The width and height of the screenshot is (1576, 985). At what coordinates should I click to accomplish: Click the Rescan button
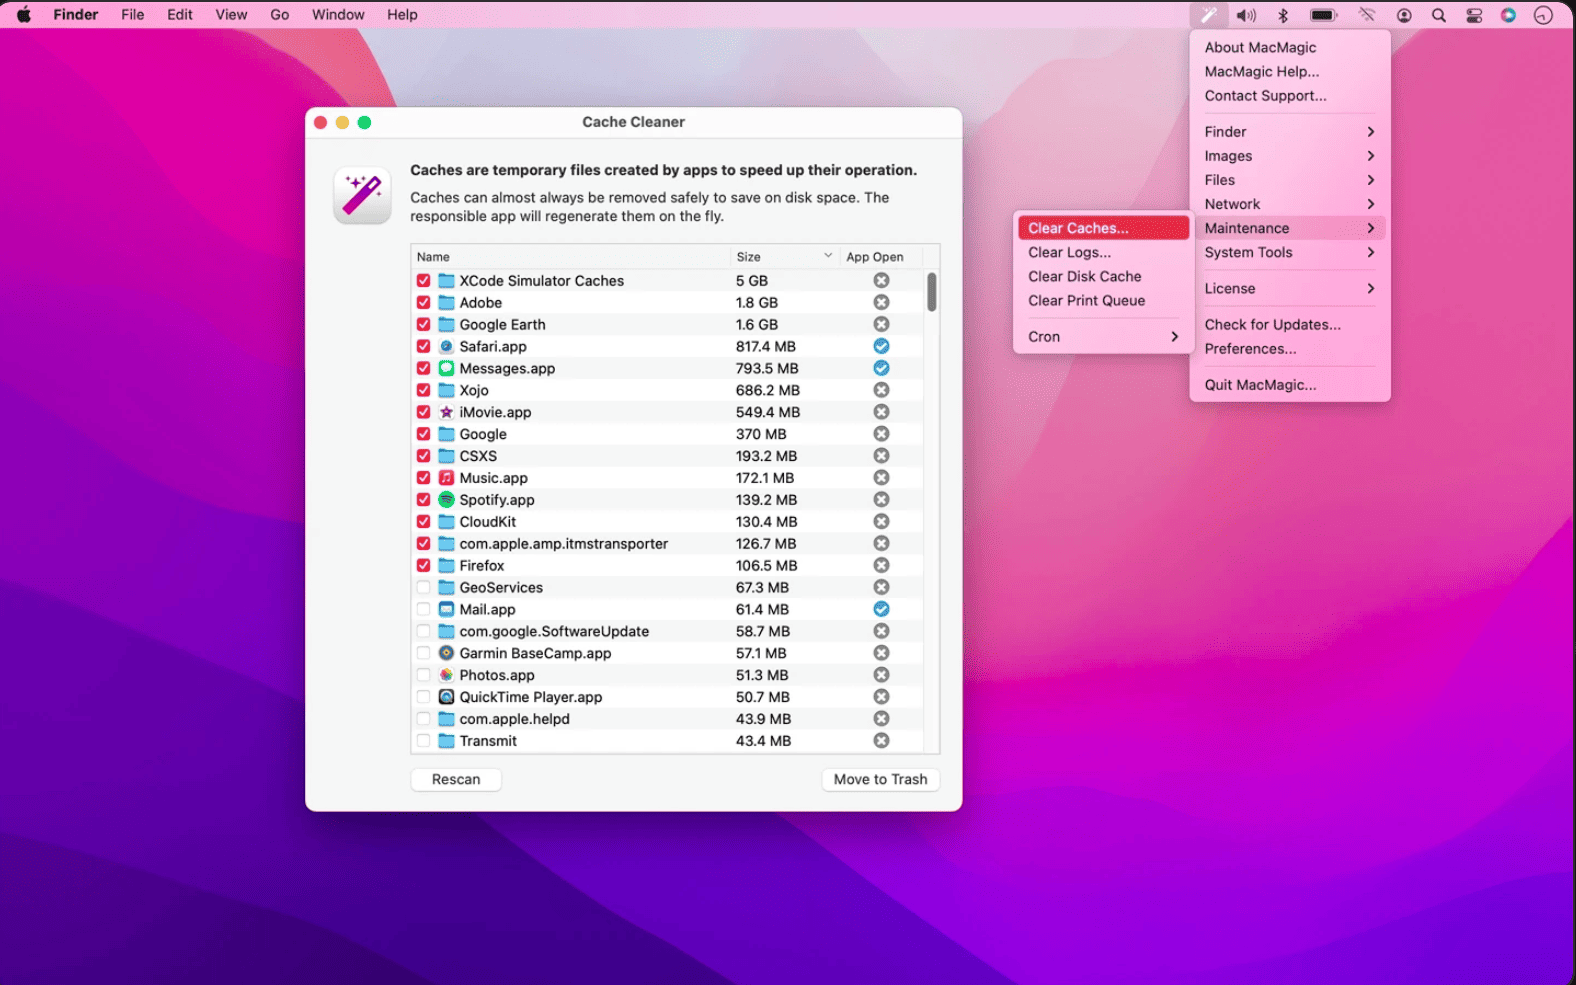[456, 779]
